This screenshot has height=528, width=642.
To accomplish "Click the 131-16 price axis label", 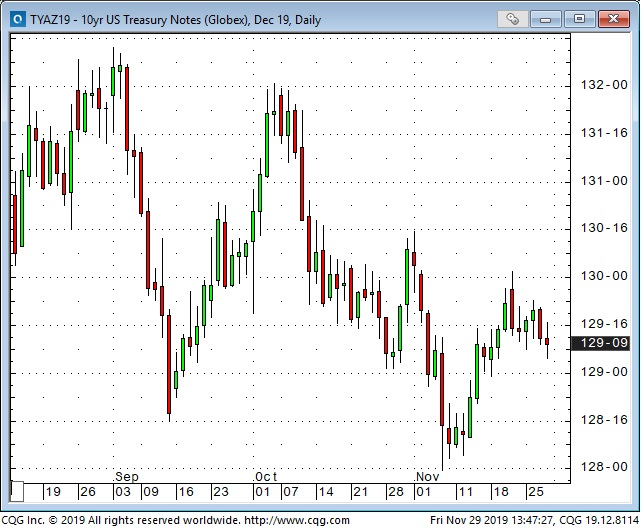I will point(604,133).
